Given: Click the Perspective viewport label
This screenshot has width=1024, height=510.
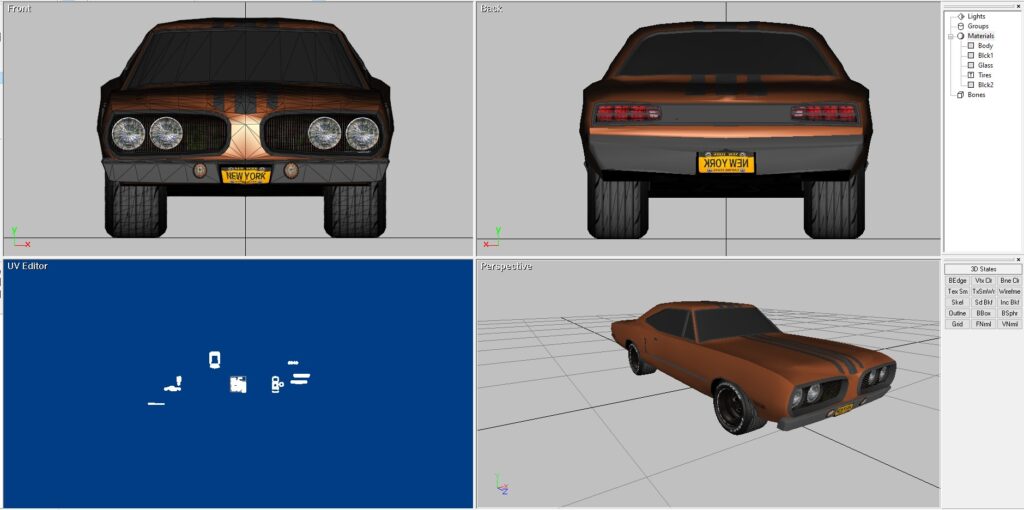Looking at the screenshot, I should tap(506, 266).
